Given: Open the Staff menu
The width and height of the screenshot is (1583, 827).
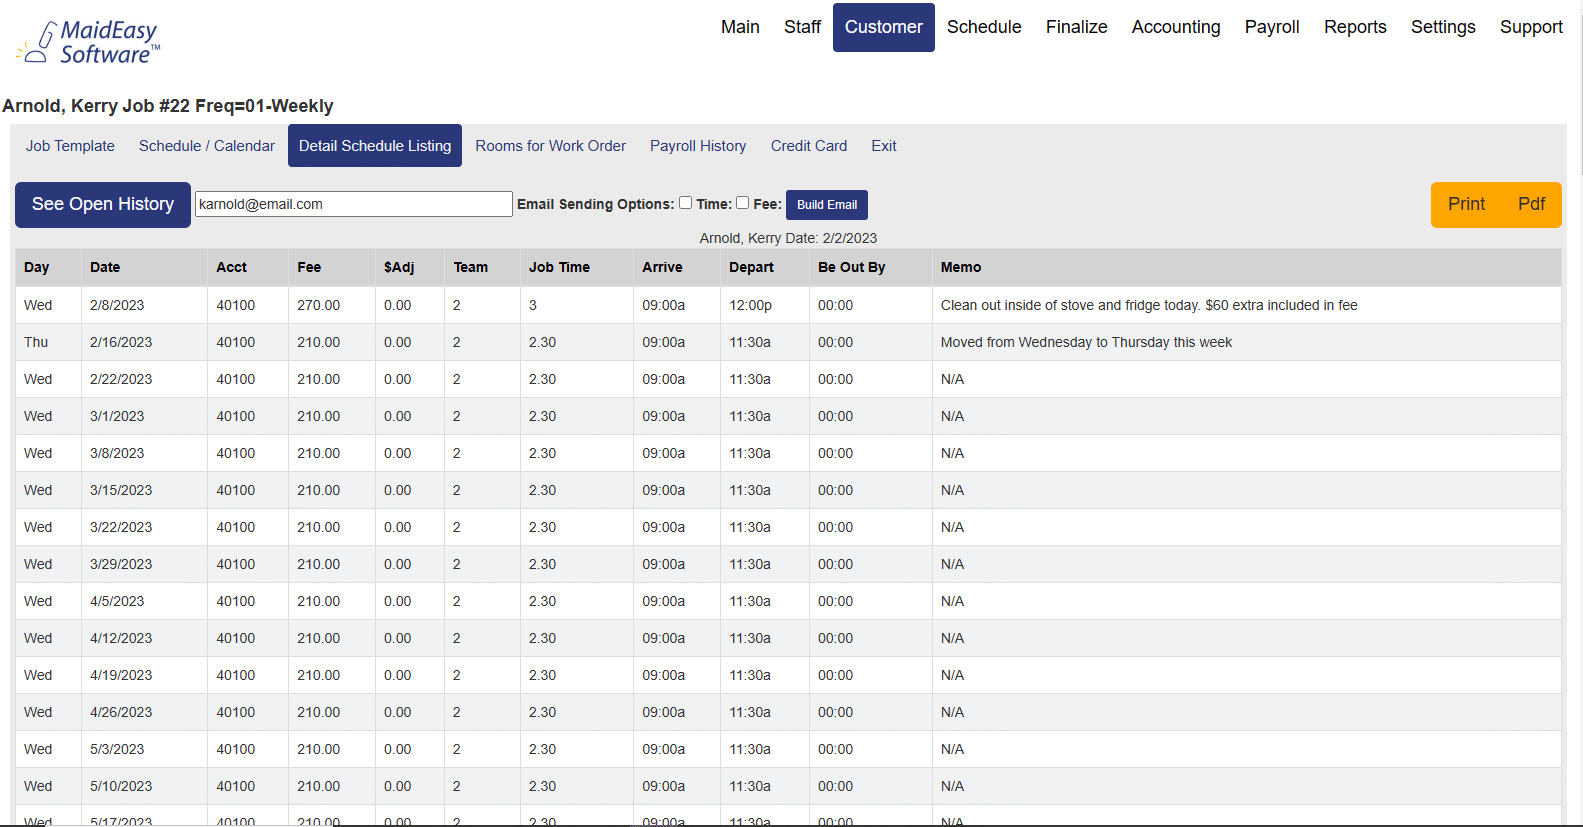Looking at the screenshot, I should tap(802, 27).
